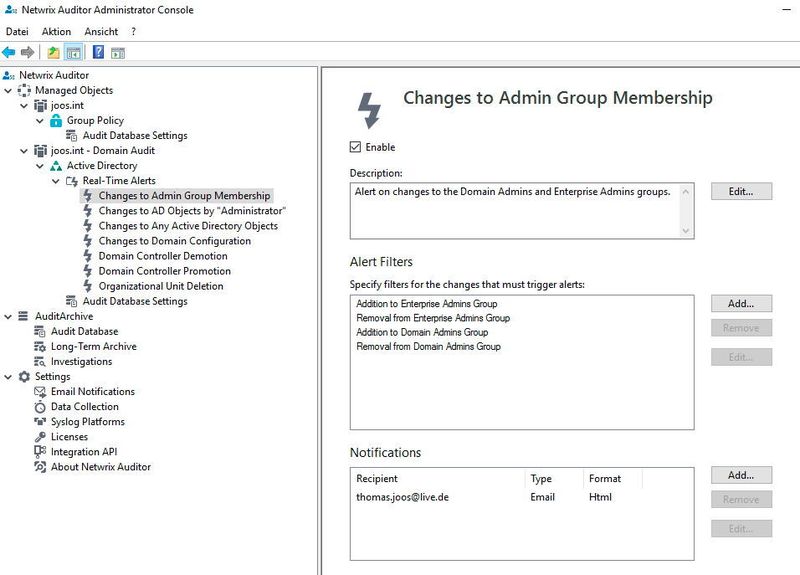The height and width of the screenshot is (575, 800).
Task: Collapse the Active Directory node
Action: click(40, 166)
